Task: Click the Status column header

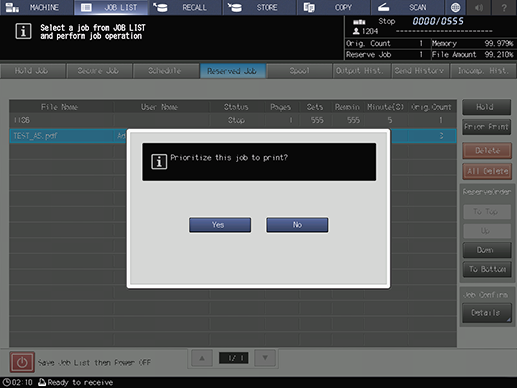Action: coord(236,107)
